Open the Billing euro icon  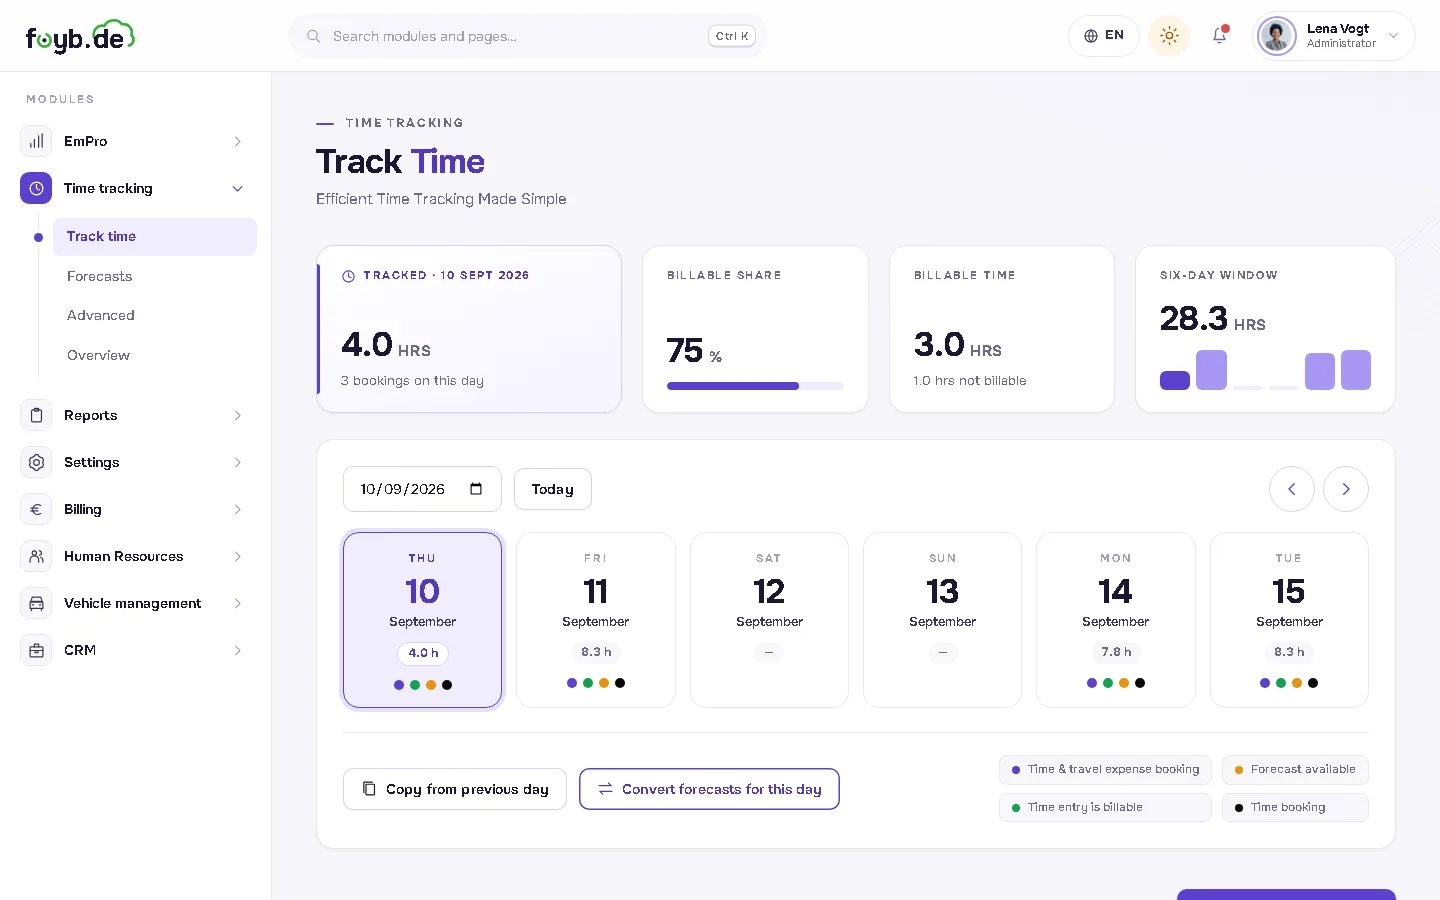[x=36, y=509]
